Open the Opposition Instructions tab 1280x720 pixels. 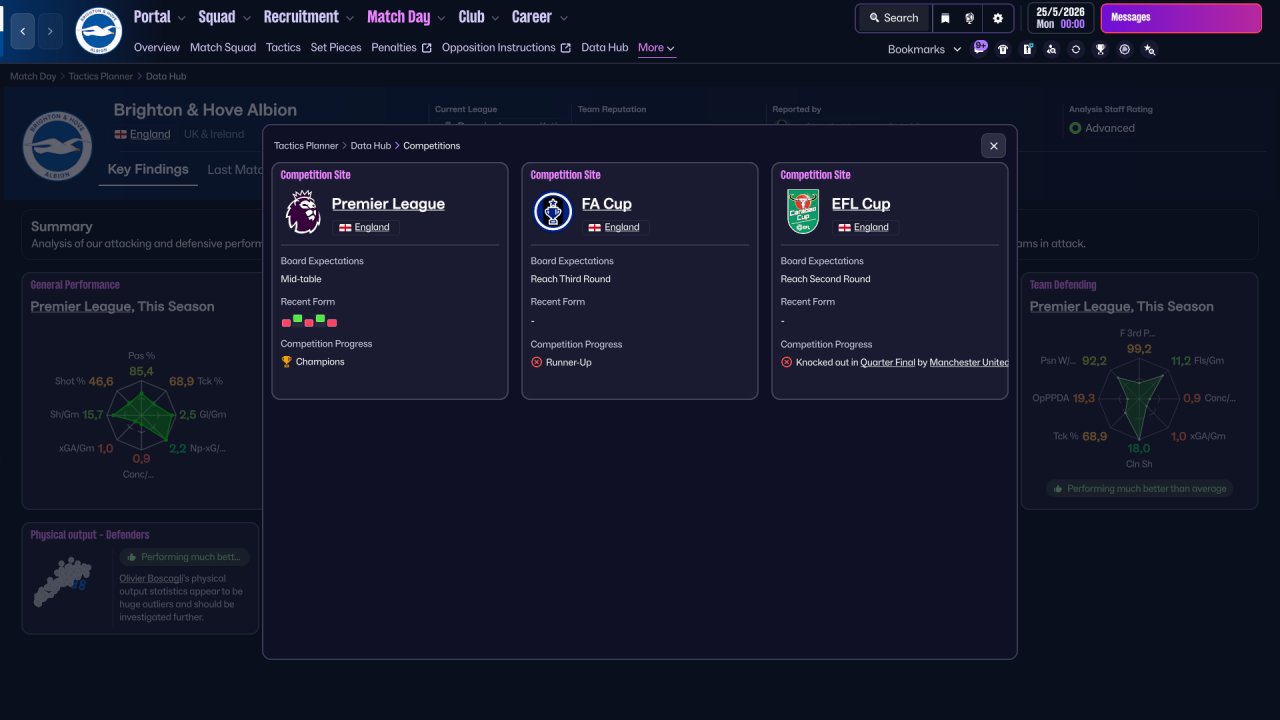[506, 48]
